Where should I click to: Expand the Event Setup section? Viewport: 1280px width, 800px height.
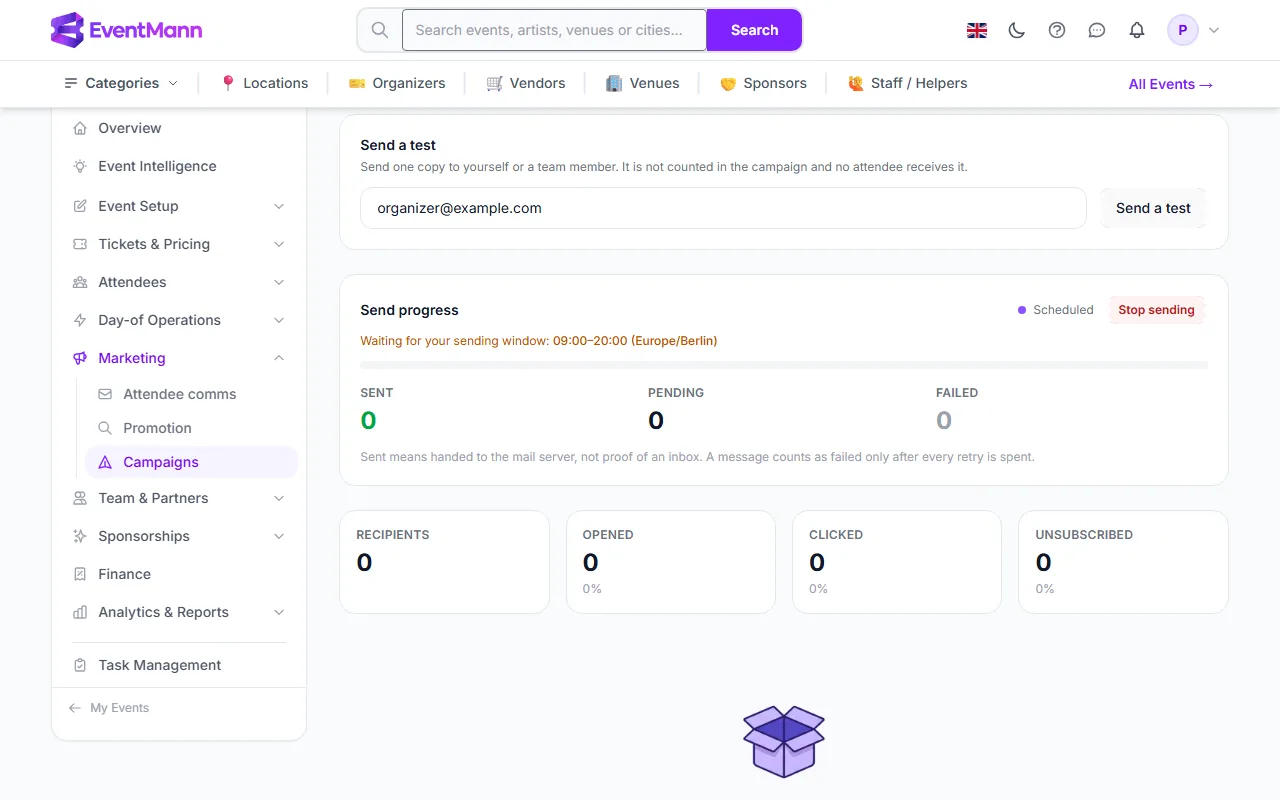(x=179, y=206)
